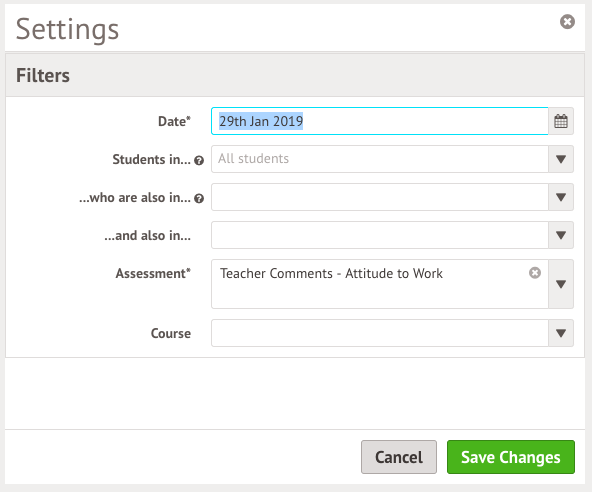Image resolution: width=592 pixels, height=492 pixels.
Task: Click help icon beside '...who are also in...'
Action: 199,199
